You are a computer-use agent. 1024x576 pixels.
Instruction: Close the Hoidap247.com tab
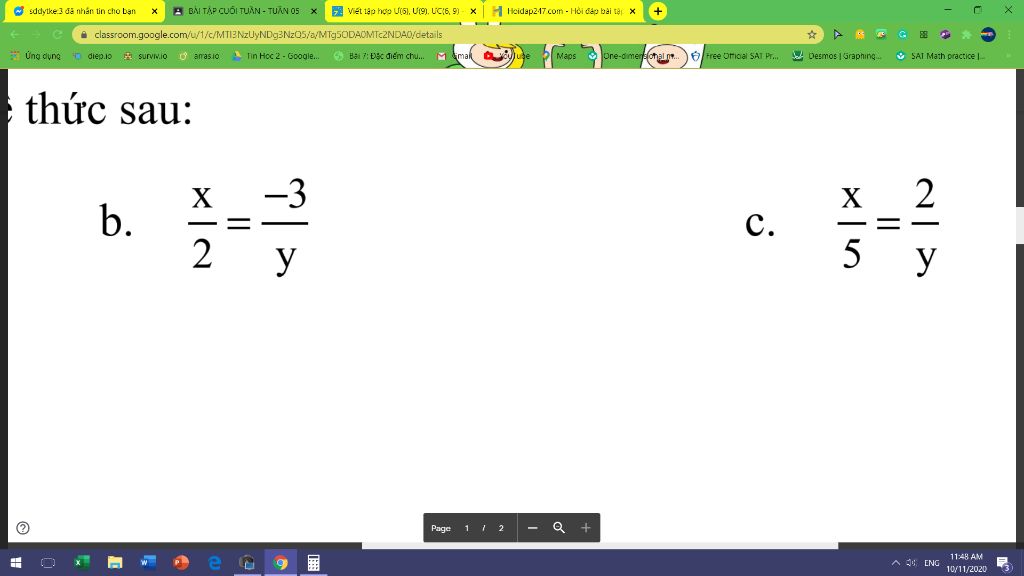point(632,11)
